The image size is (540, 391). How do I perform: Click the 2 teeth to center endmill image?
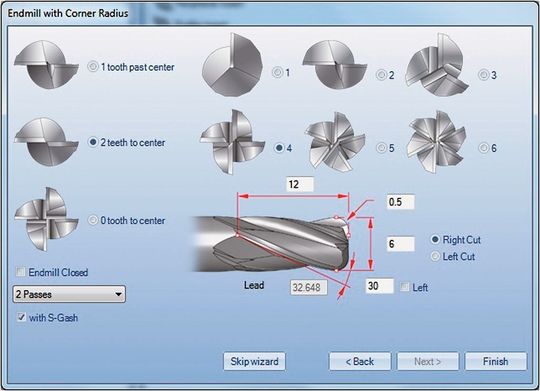click(46, 142)
